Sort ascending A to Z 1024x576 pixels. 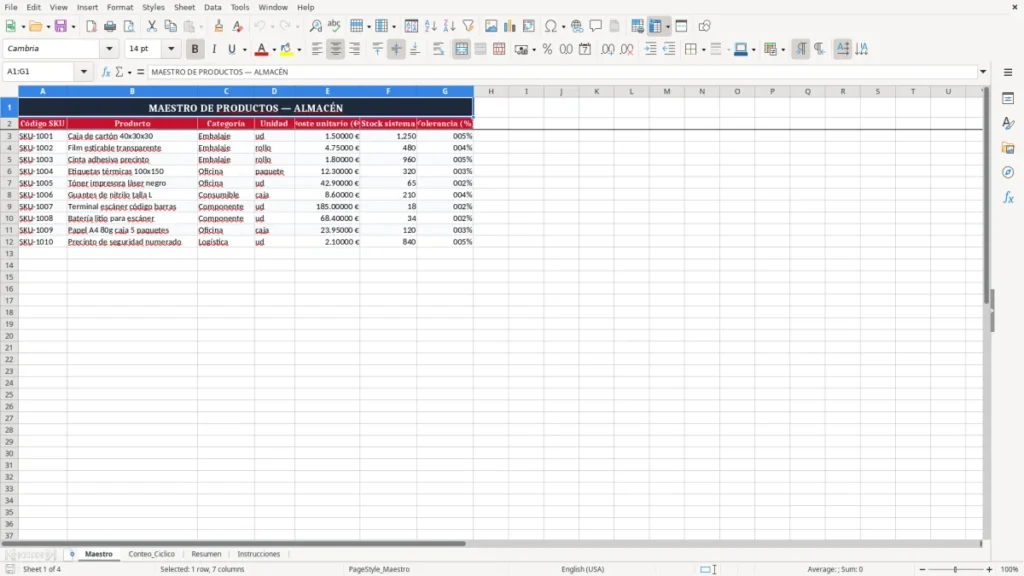tap(430, 26)
